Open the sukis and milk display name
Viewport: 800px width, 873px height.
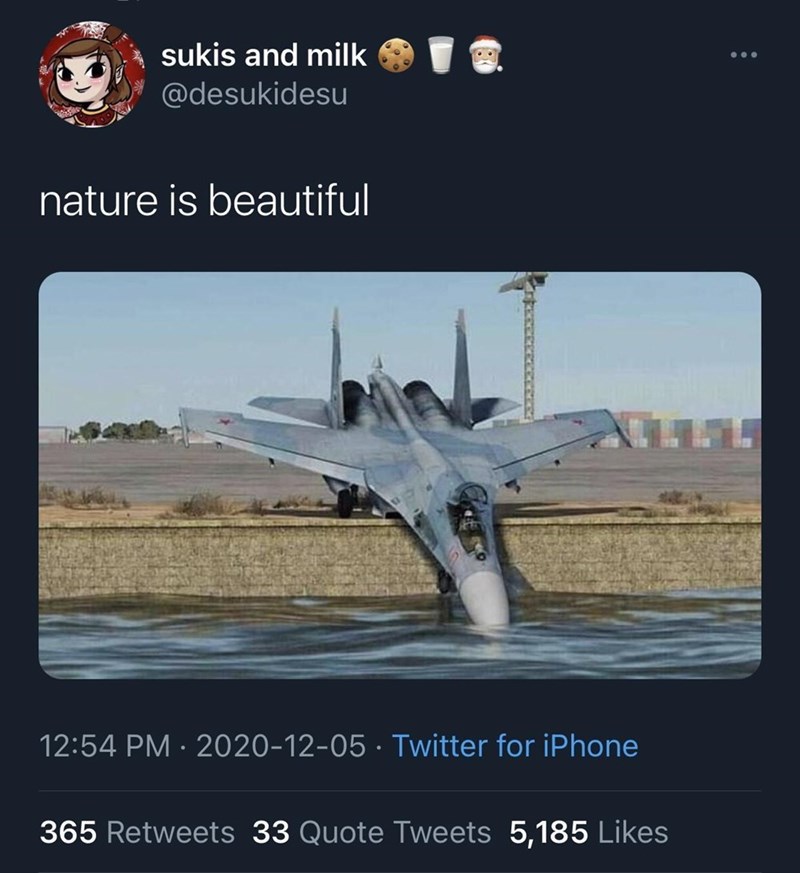pyautogui.click(x=264, y=56)
